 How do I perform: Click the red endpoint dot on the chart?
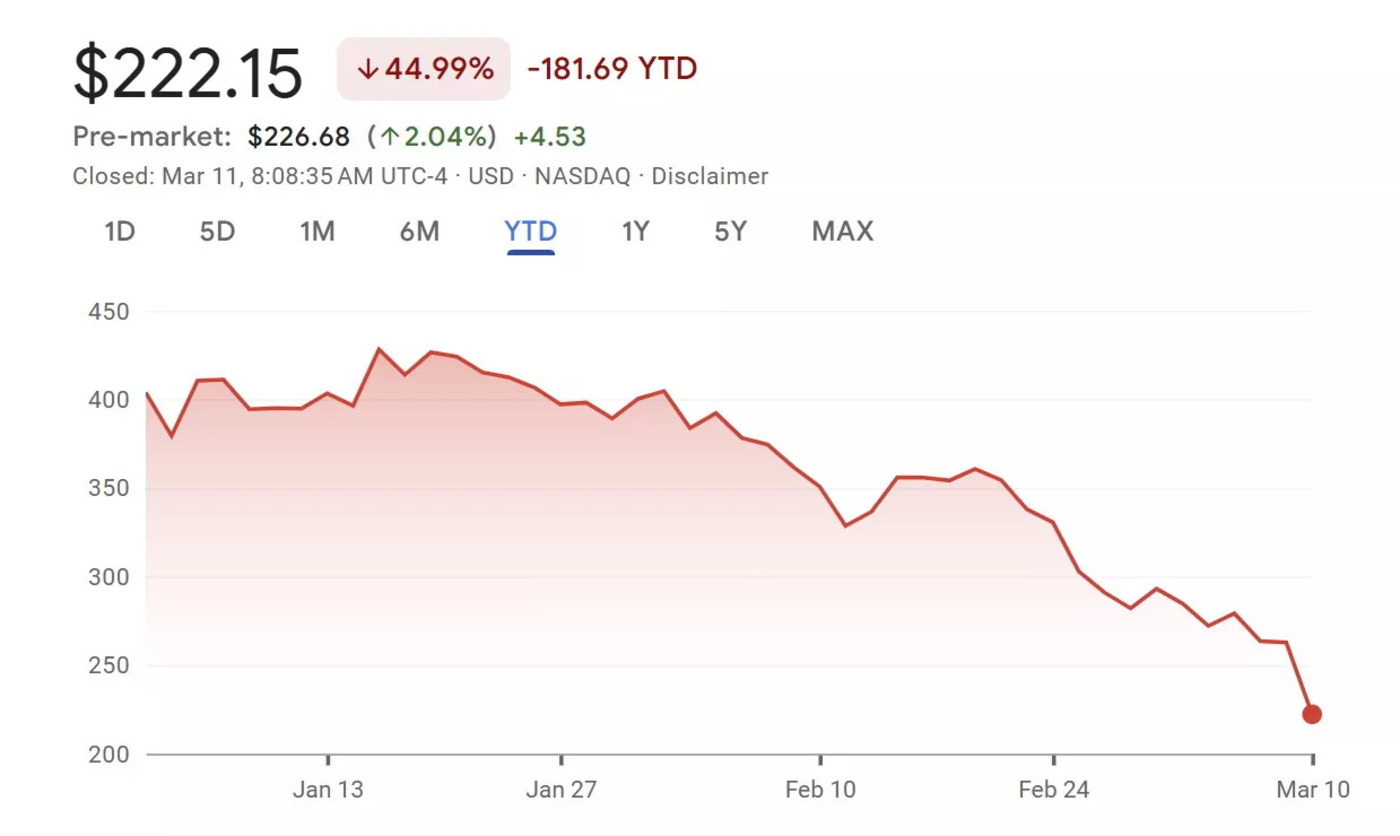pyautogui.click(x=1314, y=713)
